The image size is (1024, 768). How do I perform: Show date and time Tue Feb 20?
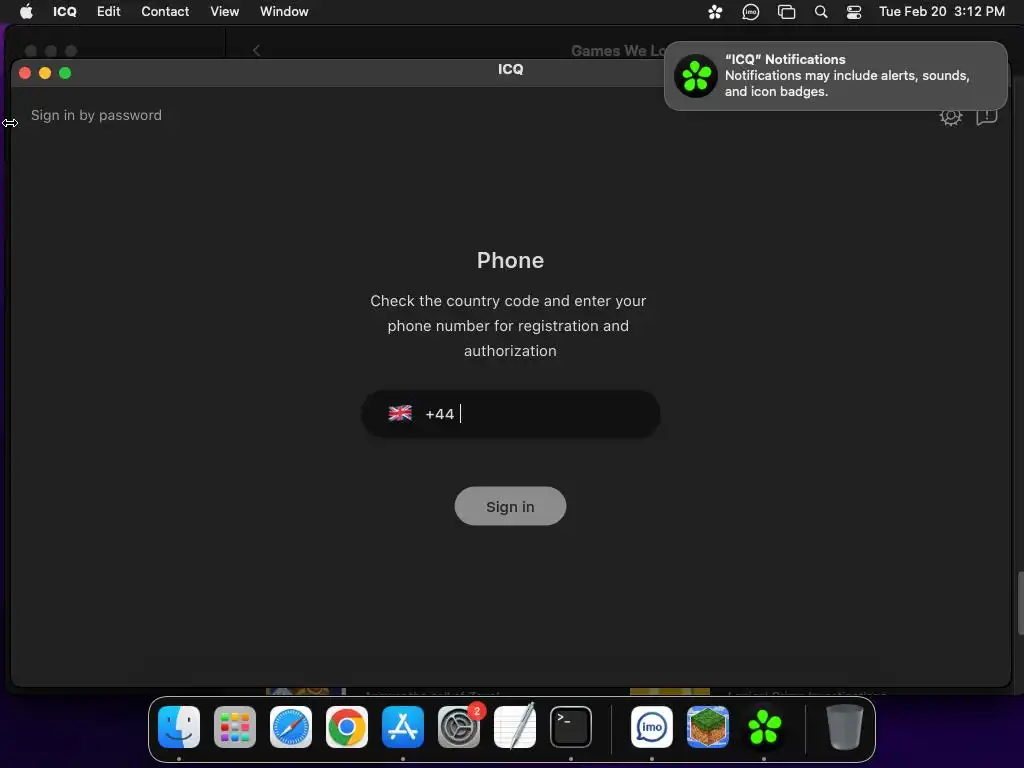(942, 11)
